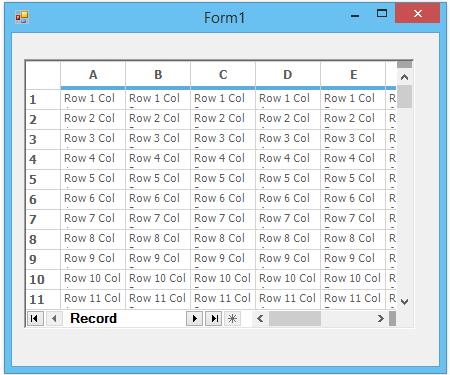Click vertical scrollbar down arrow
Image resolution: width=450 pixels, height=375 pixels.
click(404, 302)
